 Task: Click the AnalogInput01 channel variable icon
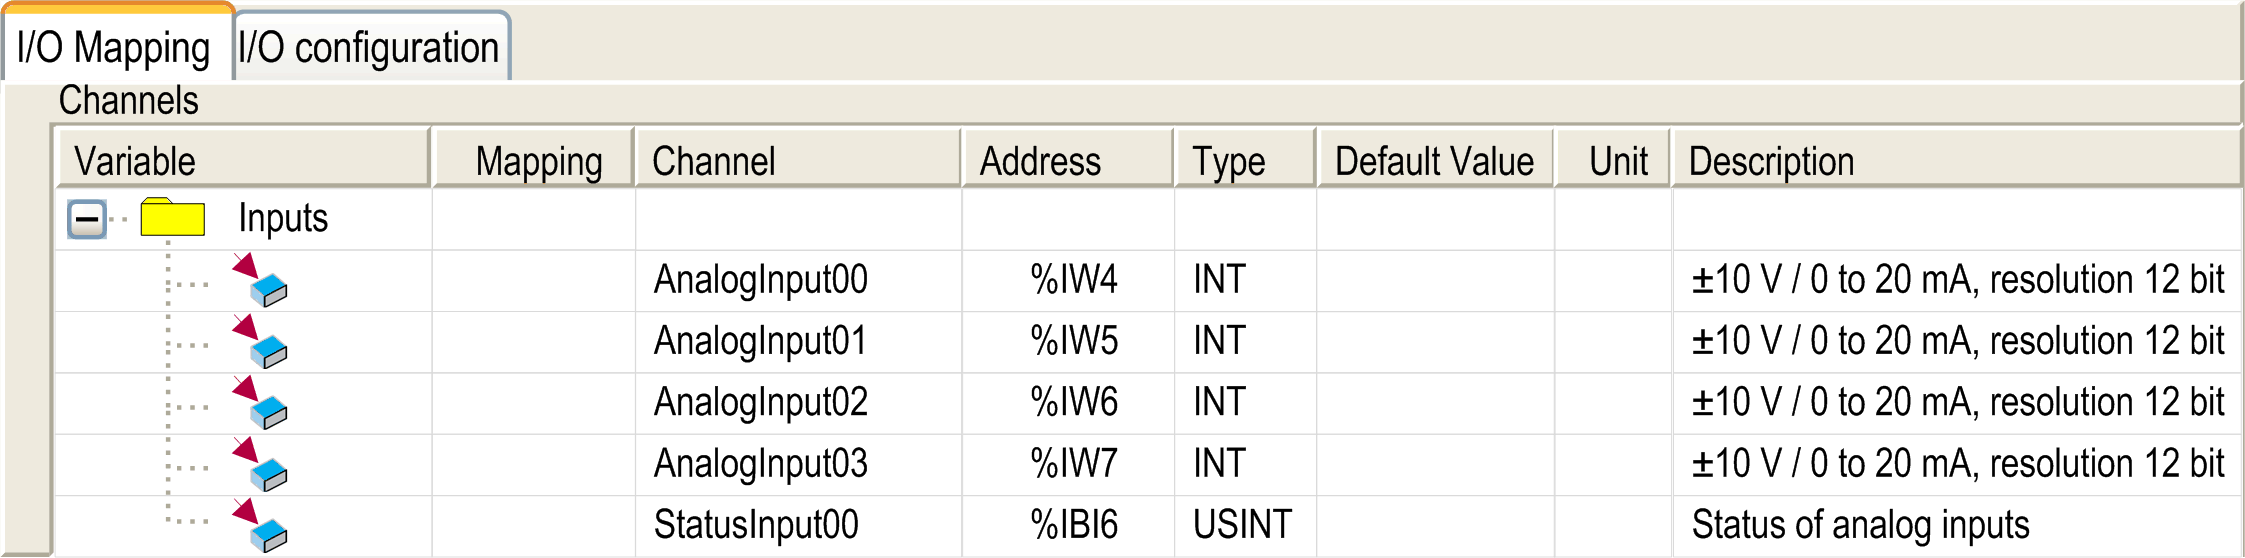tap(261, 342)
